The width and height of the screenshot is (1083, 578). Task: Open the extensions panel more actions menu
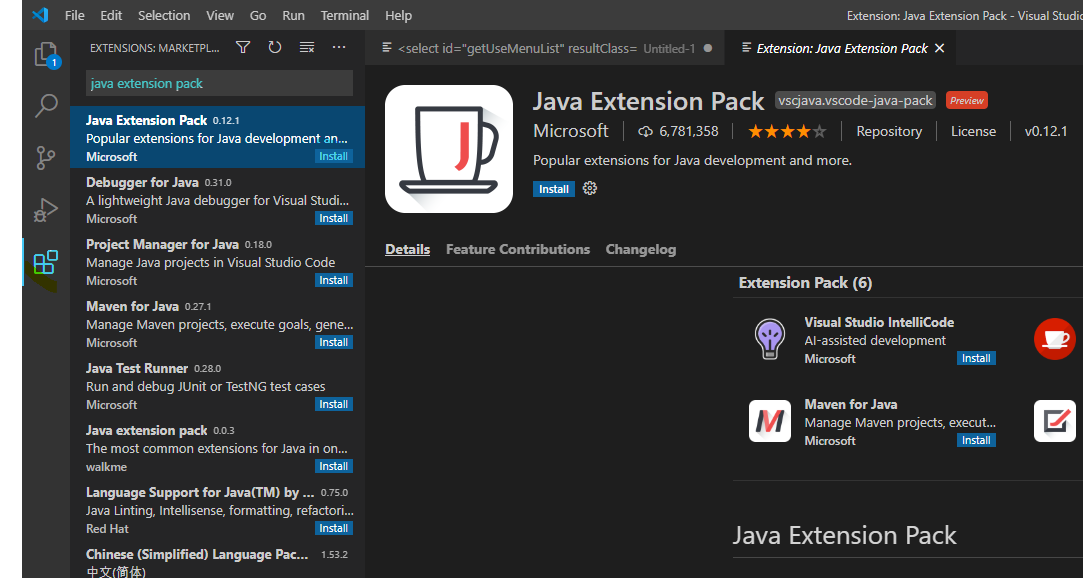[x=338, y=47]
